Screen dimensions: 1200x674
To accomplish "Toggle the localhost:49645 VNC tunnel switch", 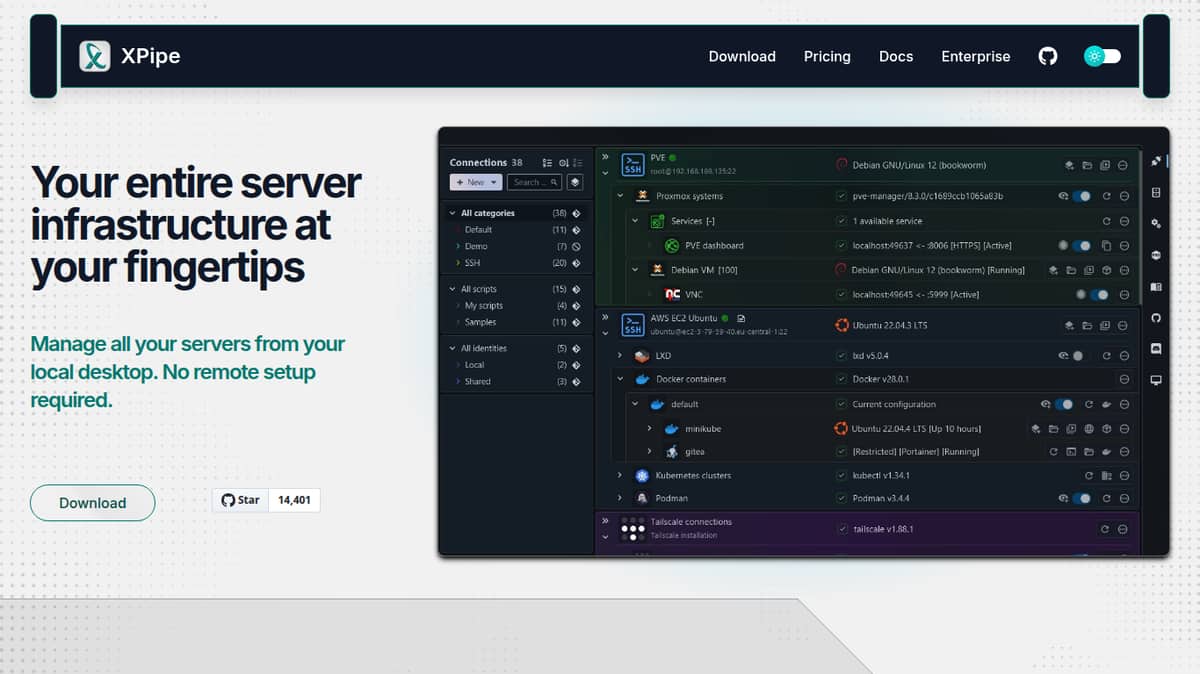I will (1100, 294).
